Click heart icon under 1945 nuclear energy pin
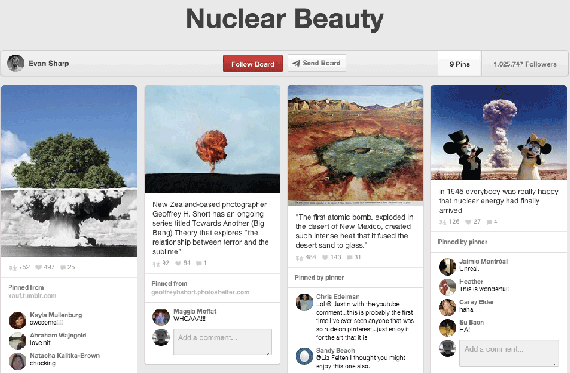570x373 pixels. [x=469, y=222]
